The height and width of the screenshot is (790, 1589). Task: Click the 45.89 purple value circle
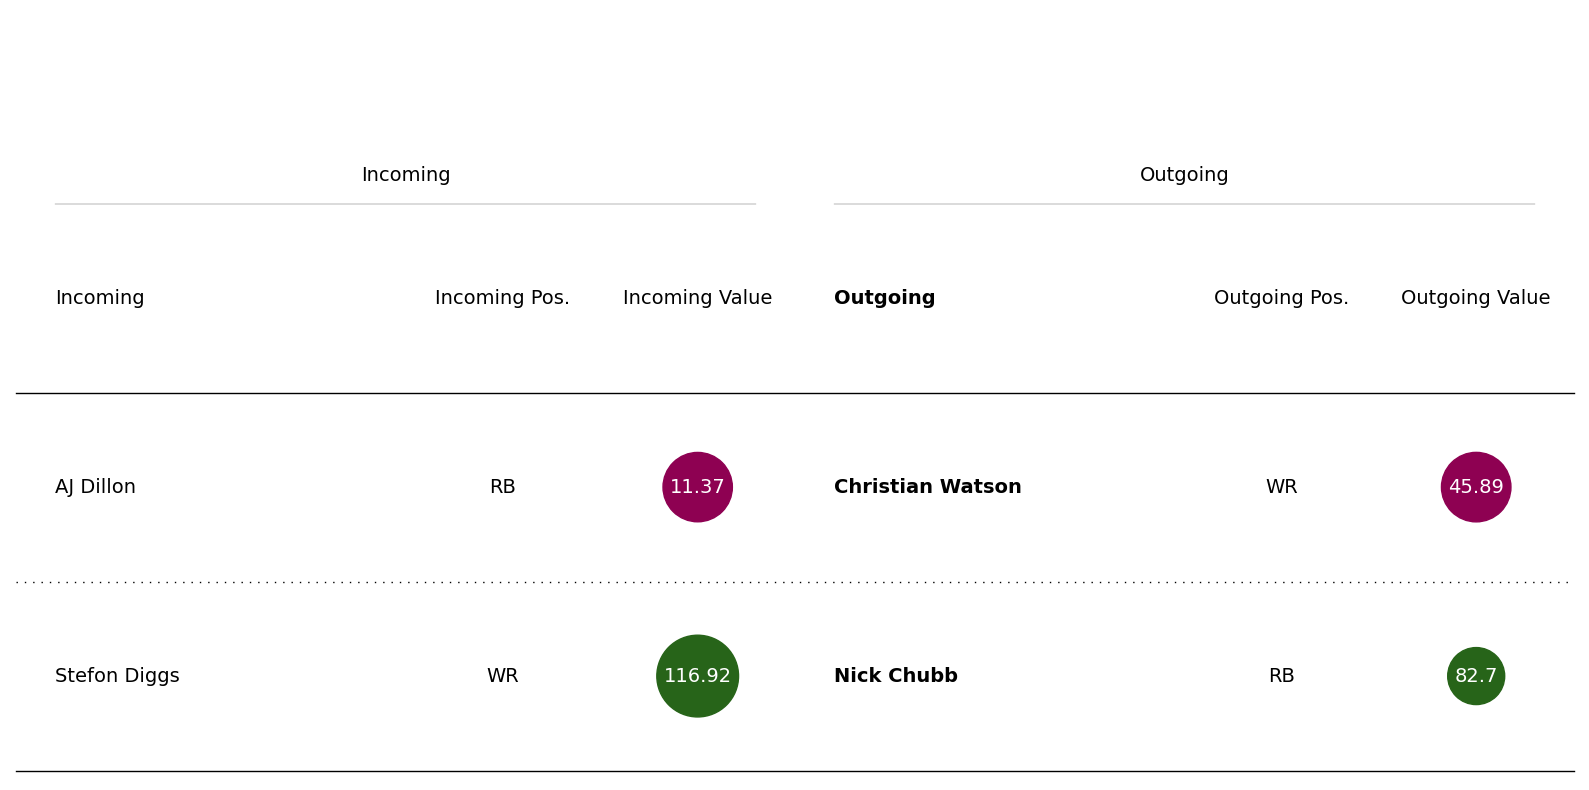1476,487
